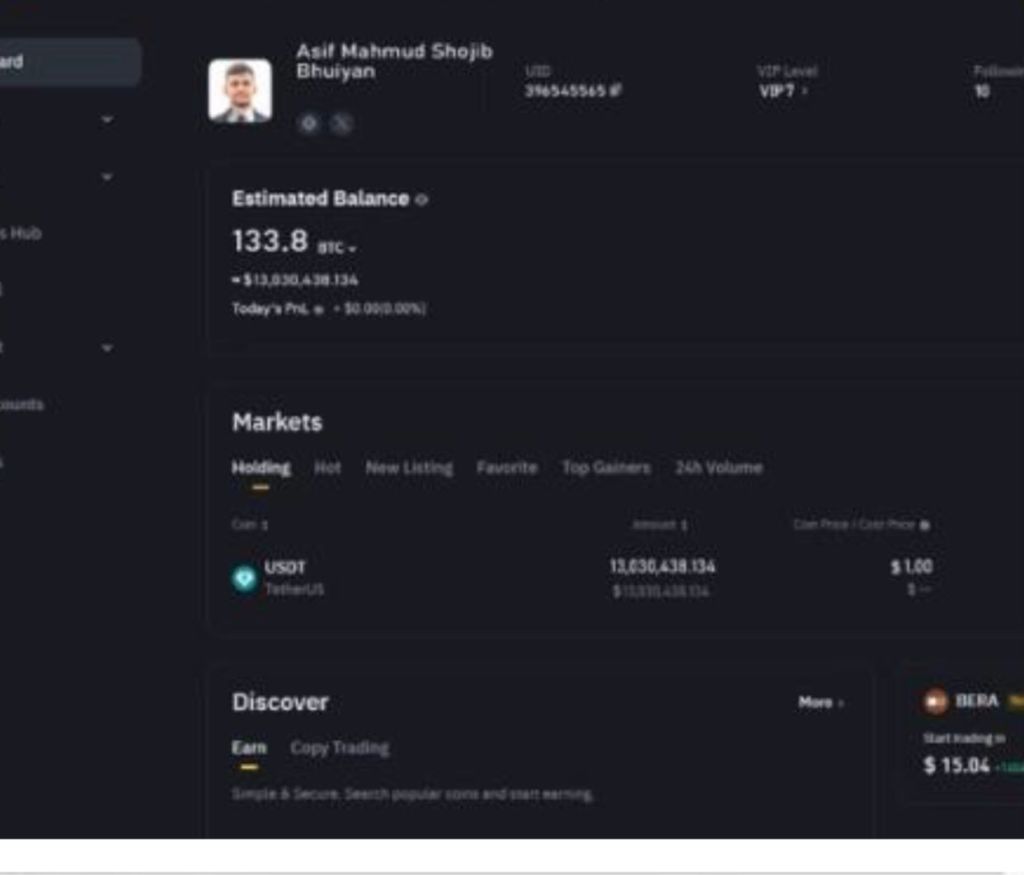
Task: Click the More link in Discover
Action: pyautogui.click(x=820, y=703)
